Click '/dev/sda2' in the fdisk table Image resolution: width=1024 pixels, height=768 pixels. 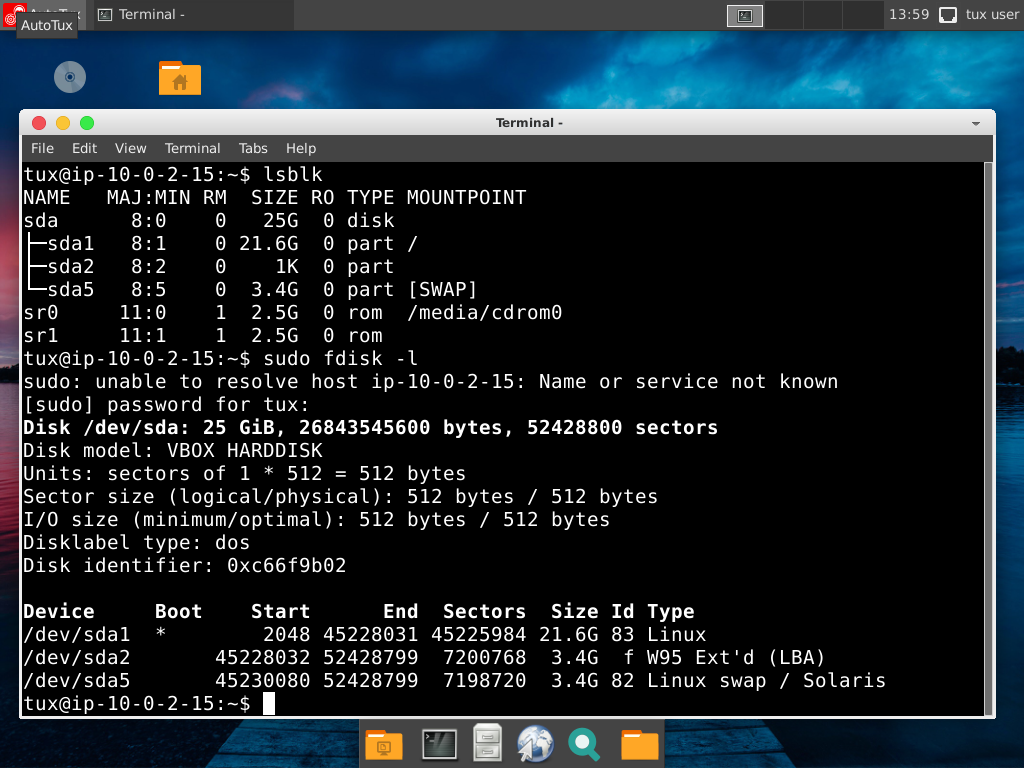coord(76,658)
